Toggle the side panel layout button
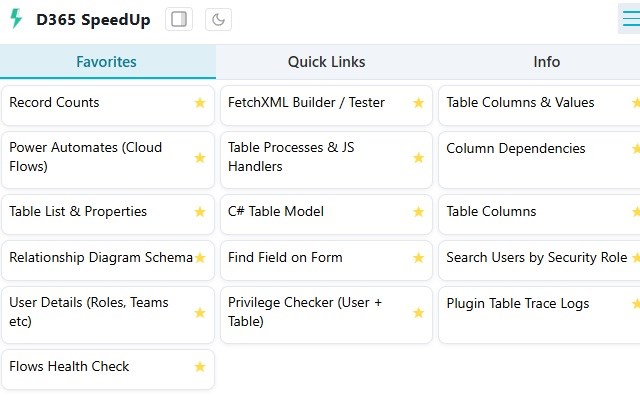 (x=179, y=19)
